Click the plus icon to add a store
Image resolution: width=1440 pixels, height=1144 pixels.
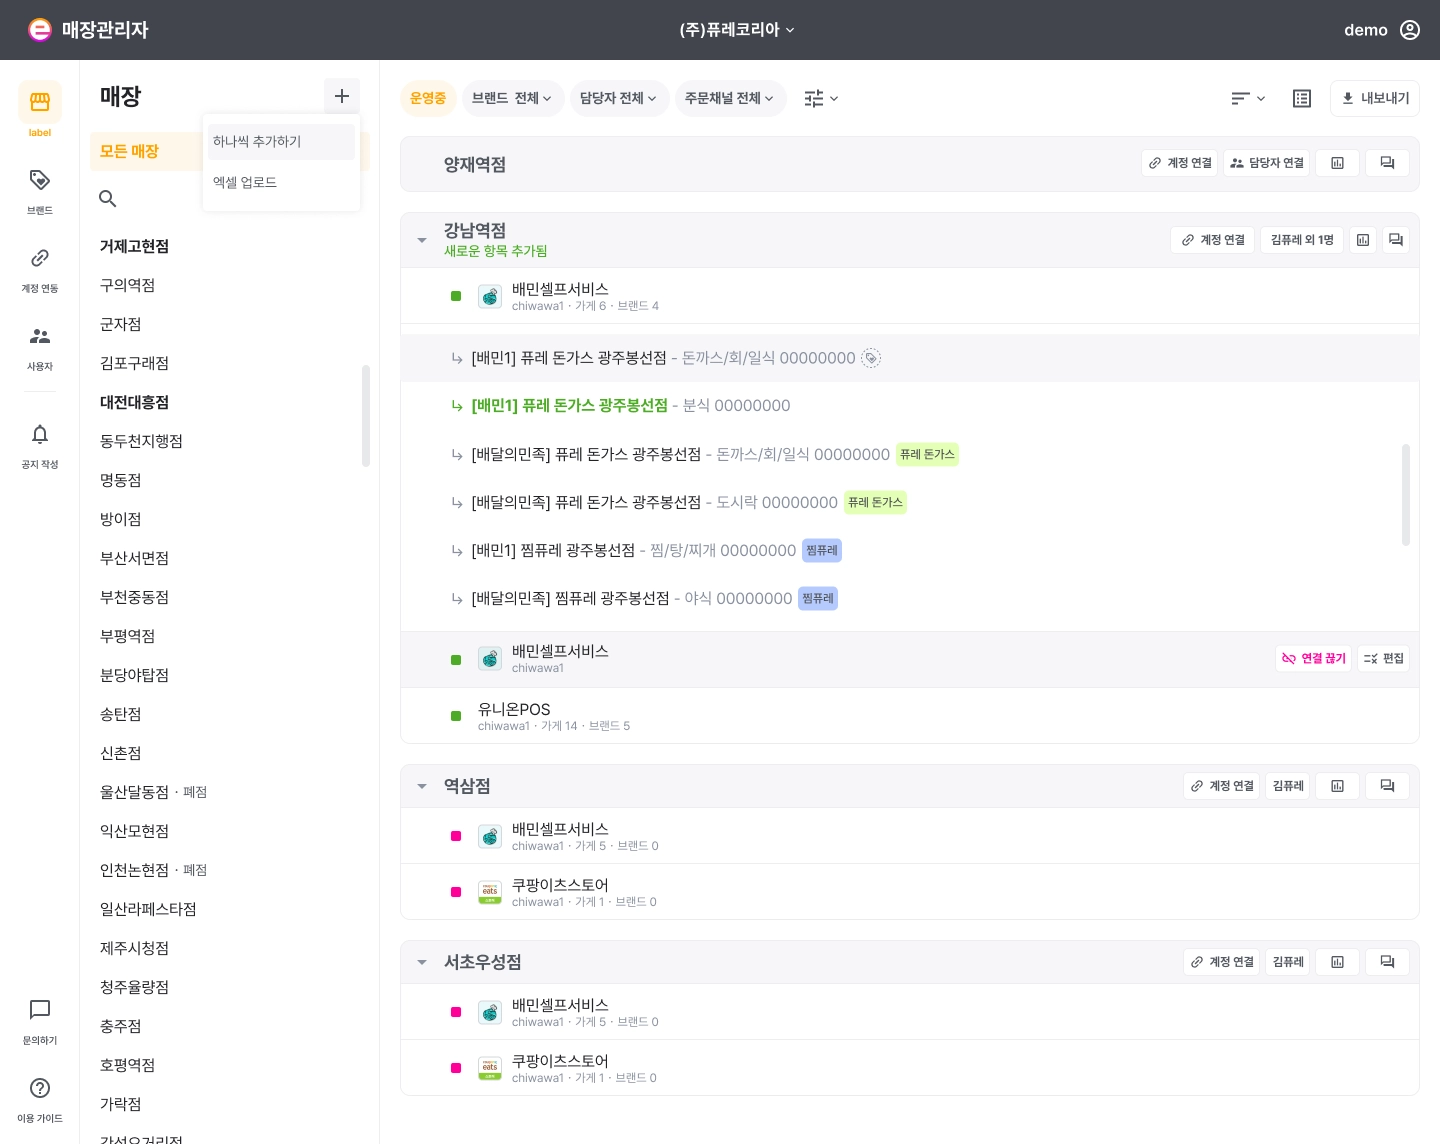coord(342,96)
